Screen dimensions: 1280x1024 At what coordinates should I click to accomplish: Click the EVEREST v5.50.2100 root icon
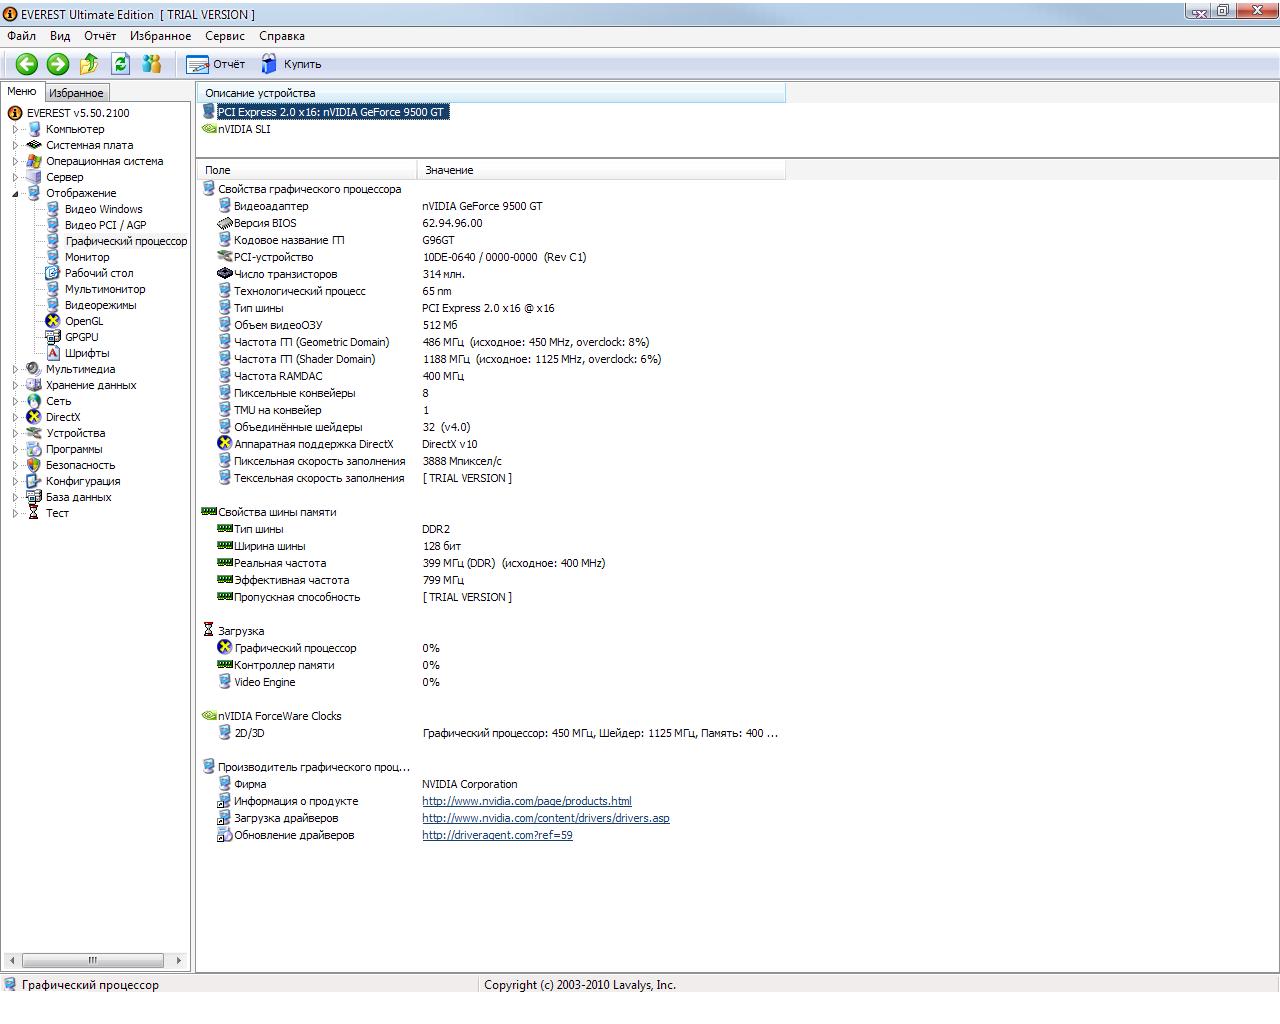(x=15, y=113)
